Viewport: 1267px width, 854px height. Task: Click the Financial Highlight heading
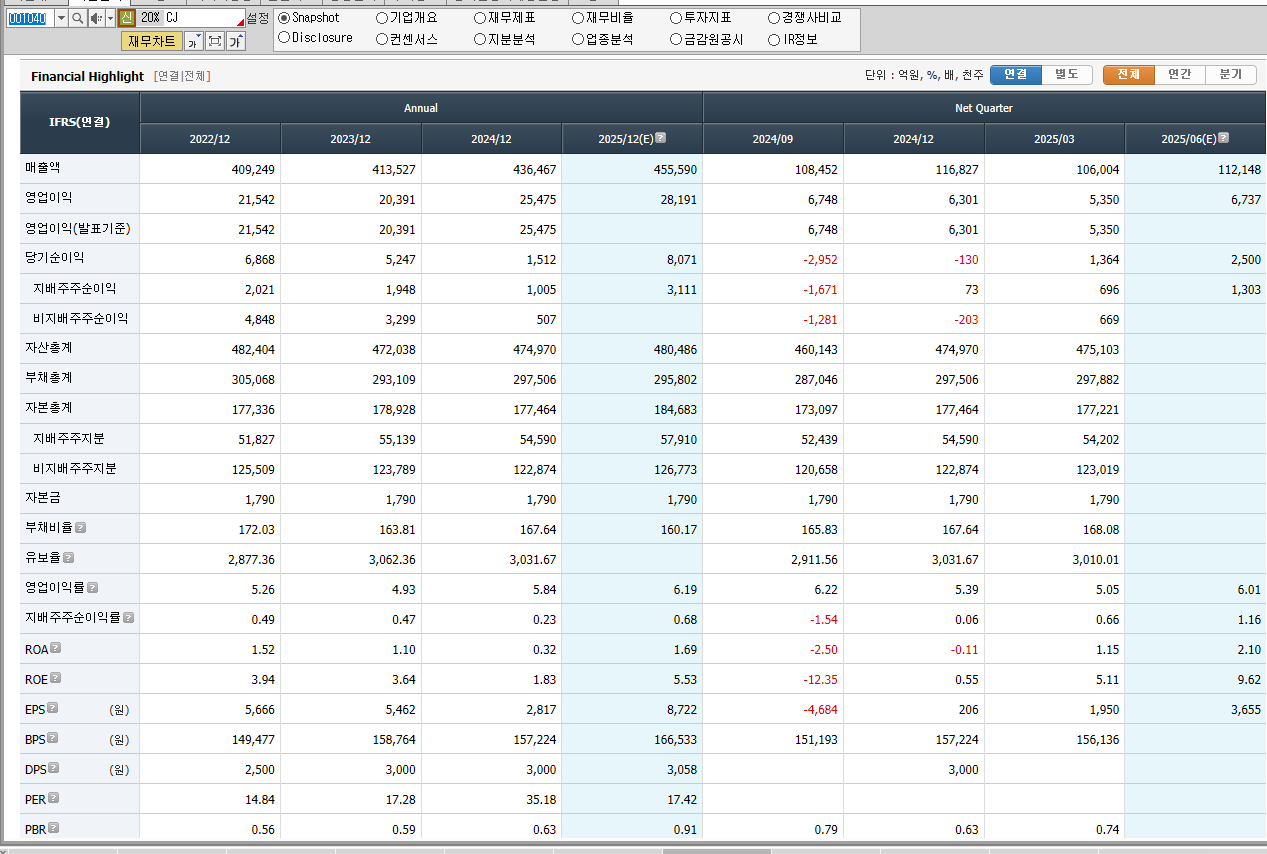click(x=87, y=76)
